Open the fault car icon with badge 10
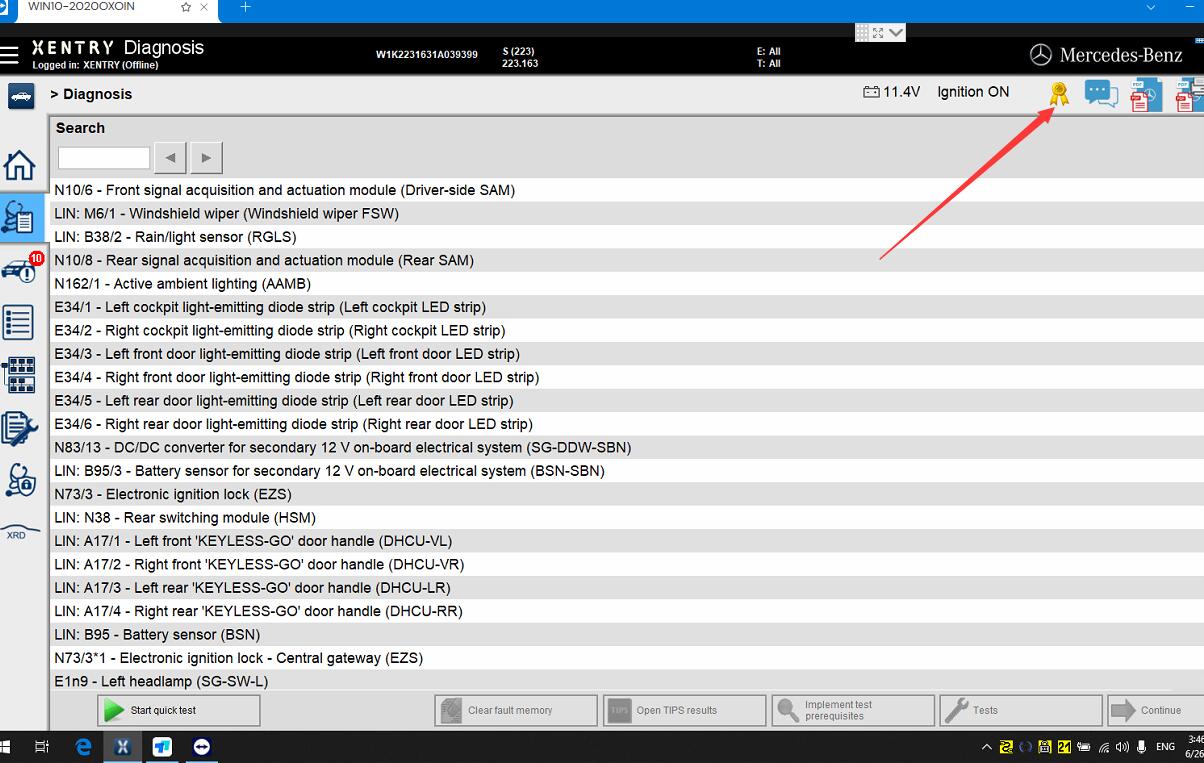Screen dimensions: 1204x763 (x=22, y=267)
